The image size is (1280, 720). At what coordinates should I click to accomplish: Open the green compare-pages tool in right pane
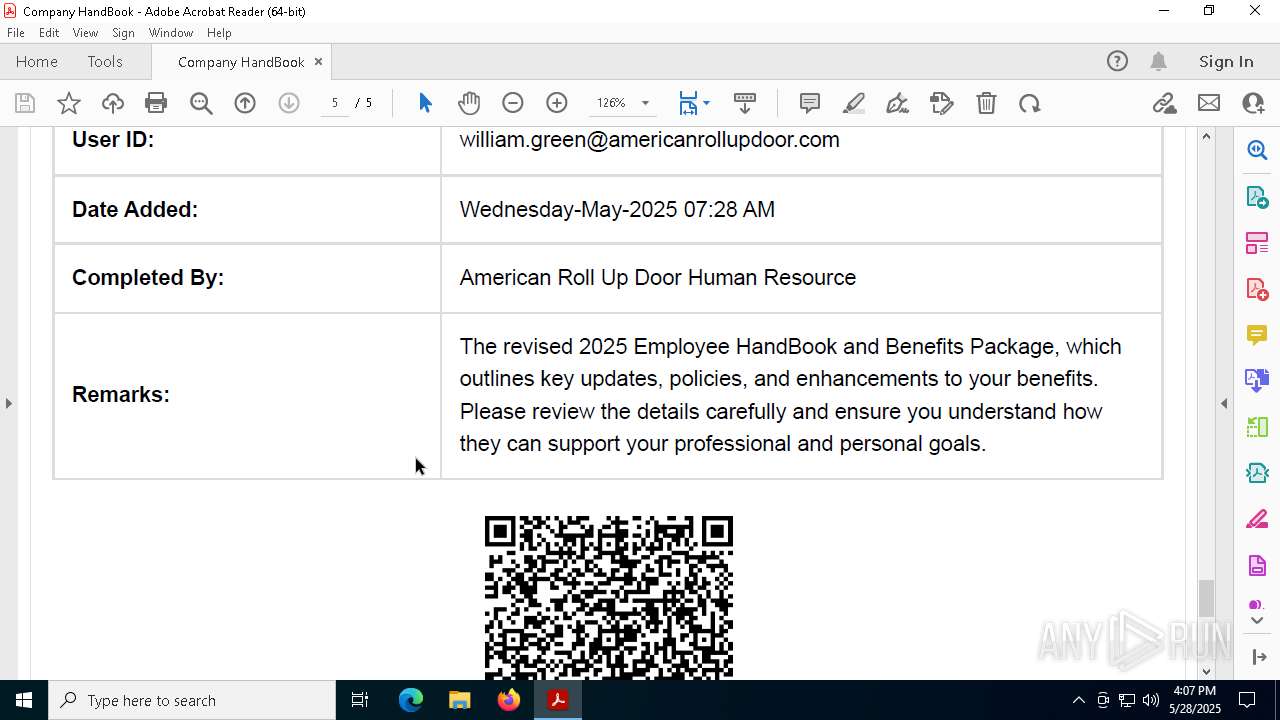pos(1257,428)
